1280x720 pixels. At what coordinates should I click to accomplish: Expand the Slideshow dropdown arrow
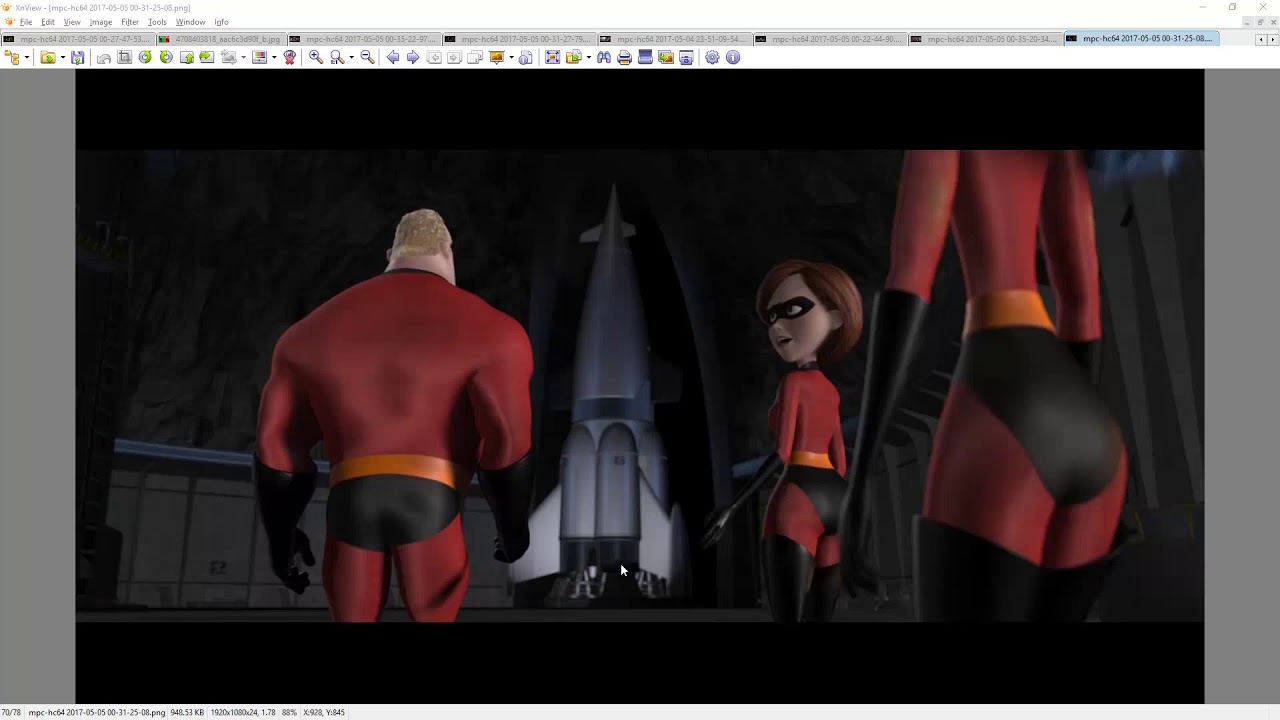click(511, 58)
